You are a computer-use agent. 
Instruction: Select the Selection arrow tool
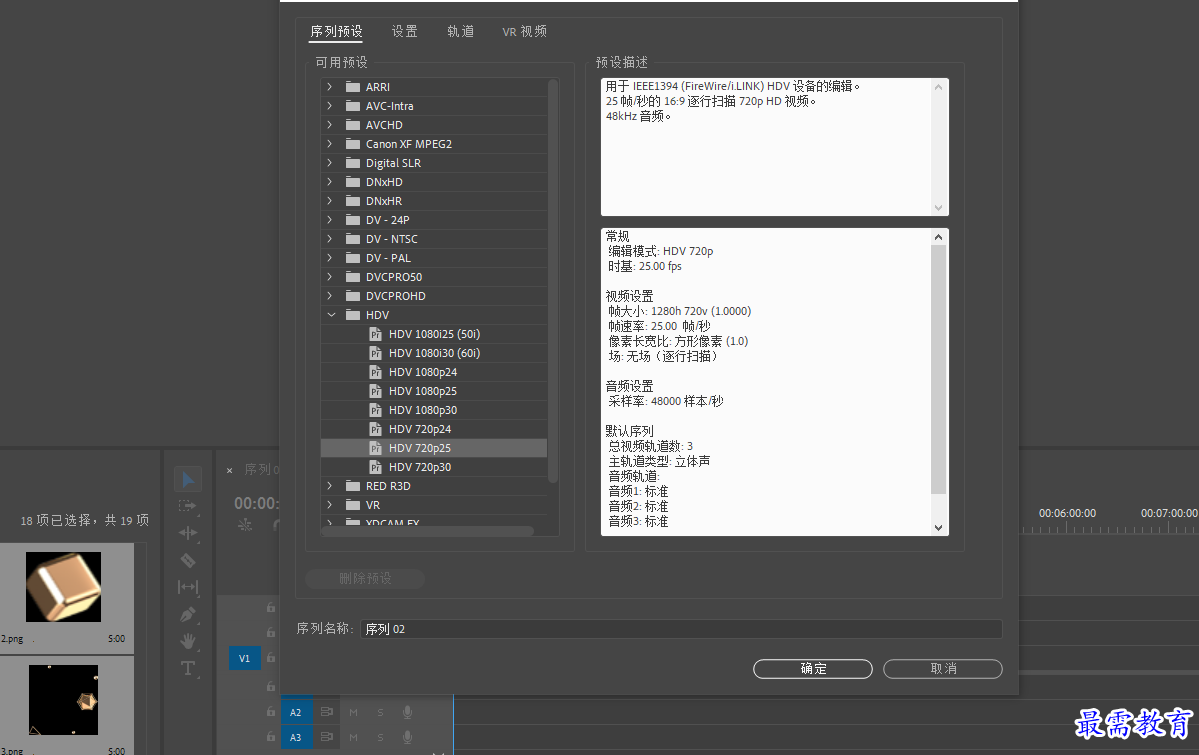188,480
